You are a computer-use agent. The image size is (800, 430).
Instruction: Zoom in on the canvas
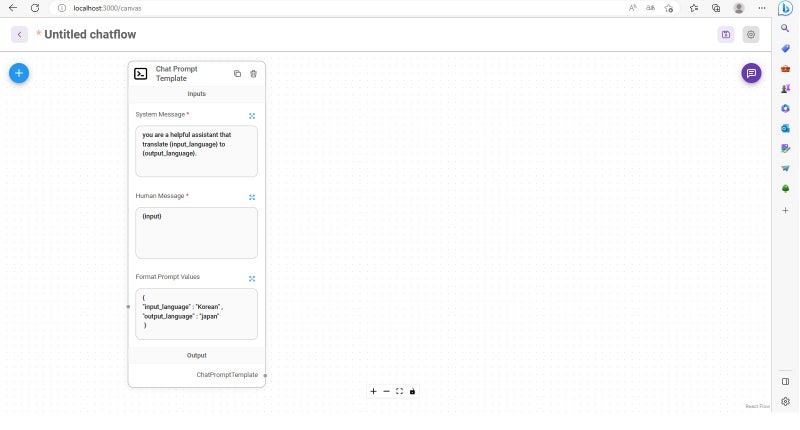pyautogui.click(x=373, y=391)
